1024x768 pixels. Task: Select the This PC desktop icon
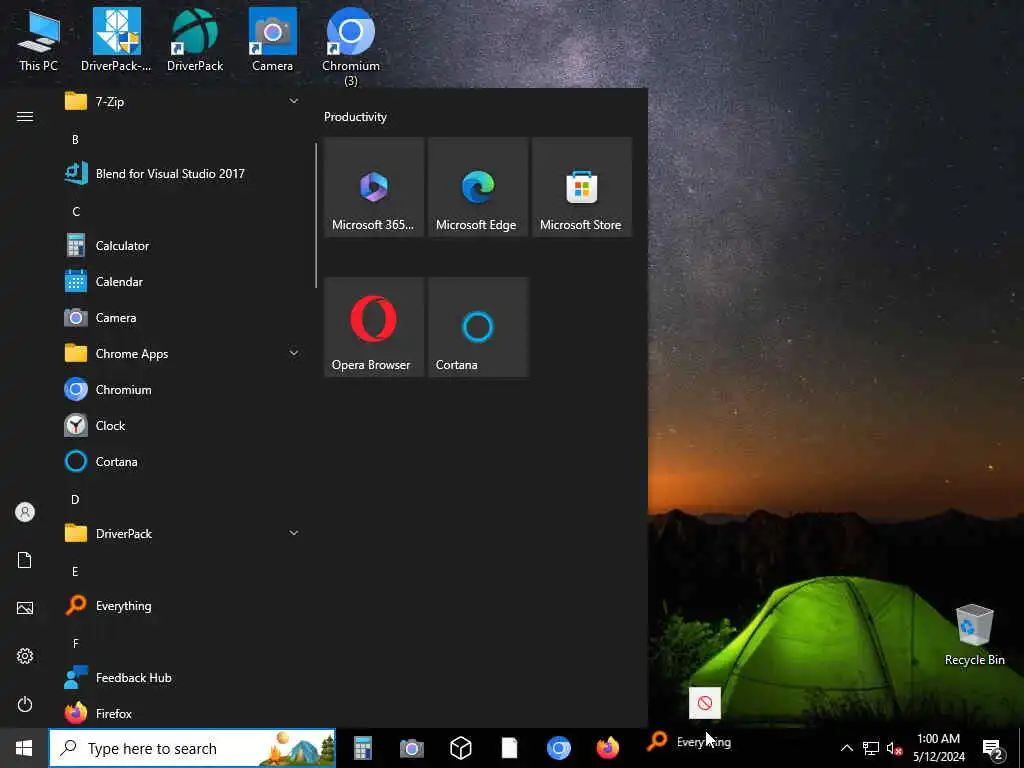[x=39, y=40]
